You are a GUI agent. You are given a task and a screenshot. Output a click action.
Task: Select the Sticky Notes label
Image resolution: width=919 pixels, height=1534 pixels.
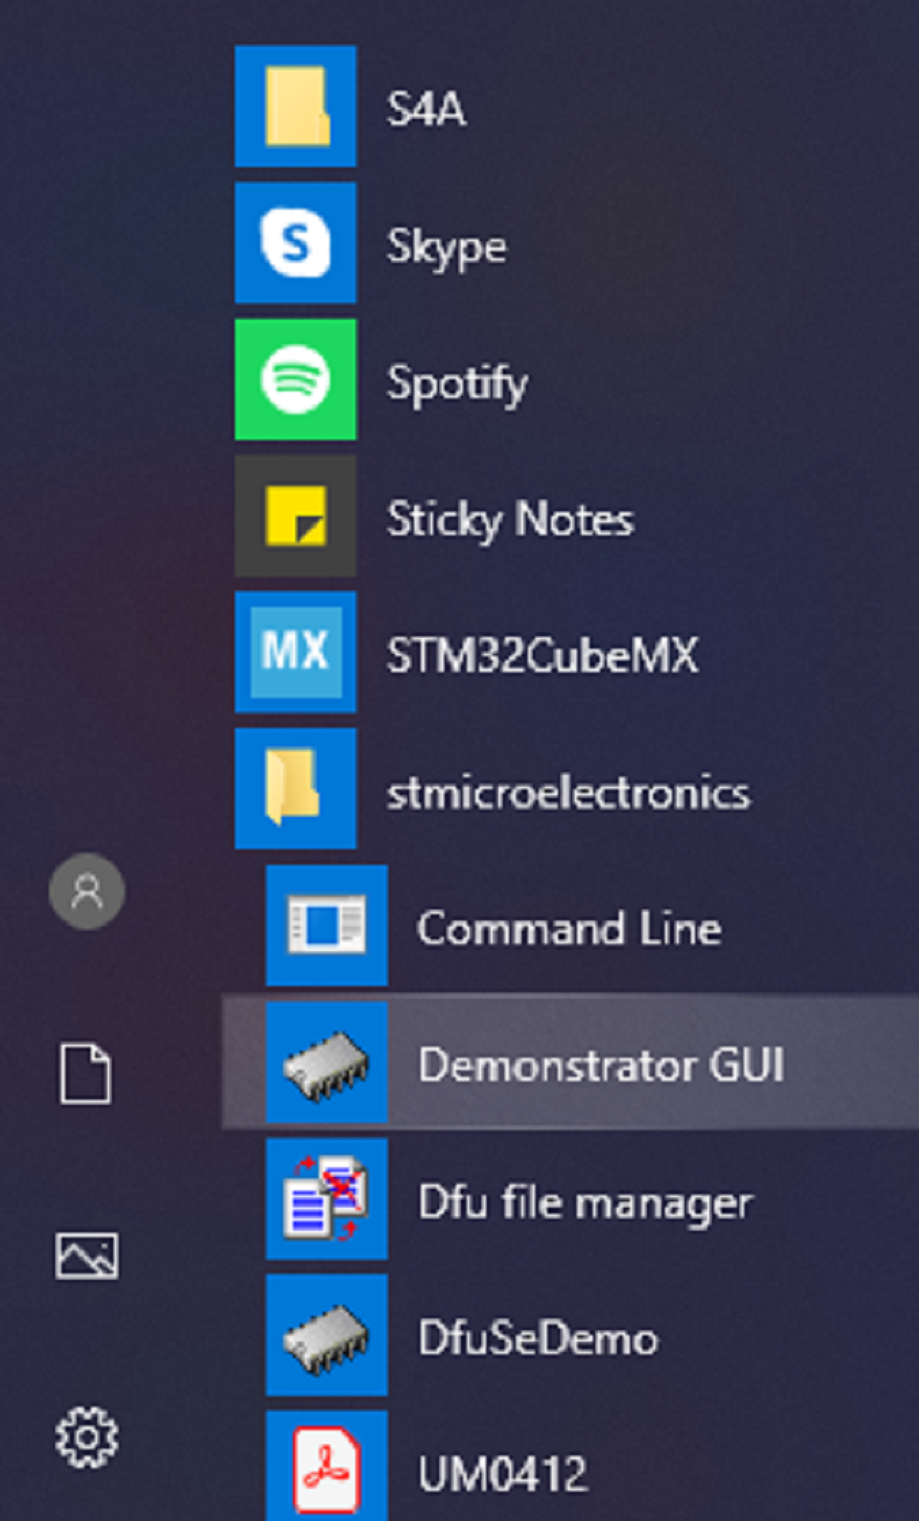click(x=510, y=520)
